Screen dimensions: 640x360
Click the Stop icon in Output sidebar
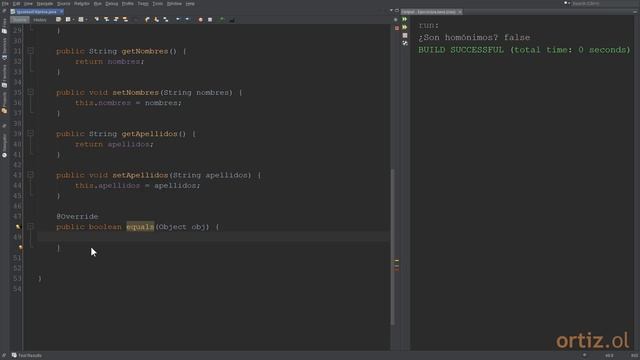[405, 36]
